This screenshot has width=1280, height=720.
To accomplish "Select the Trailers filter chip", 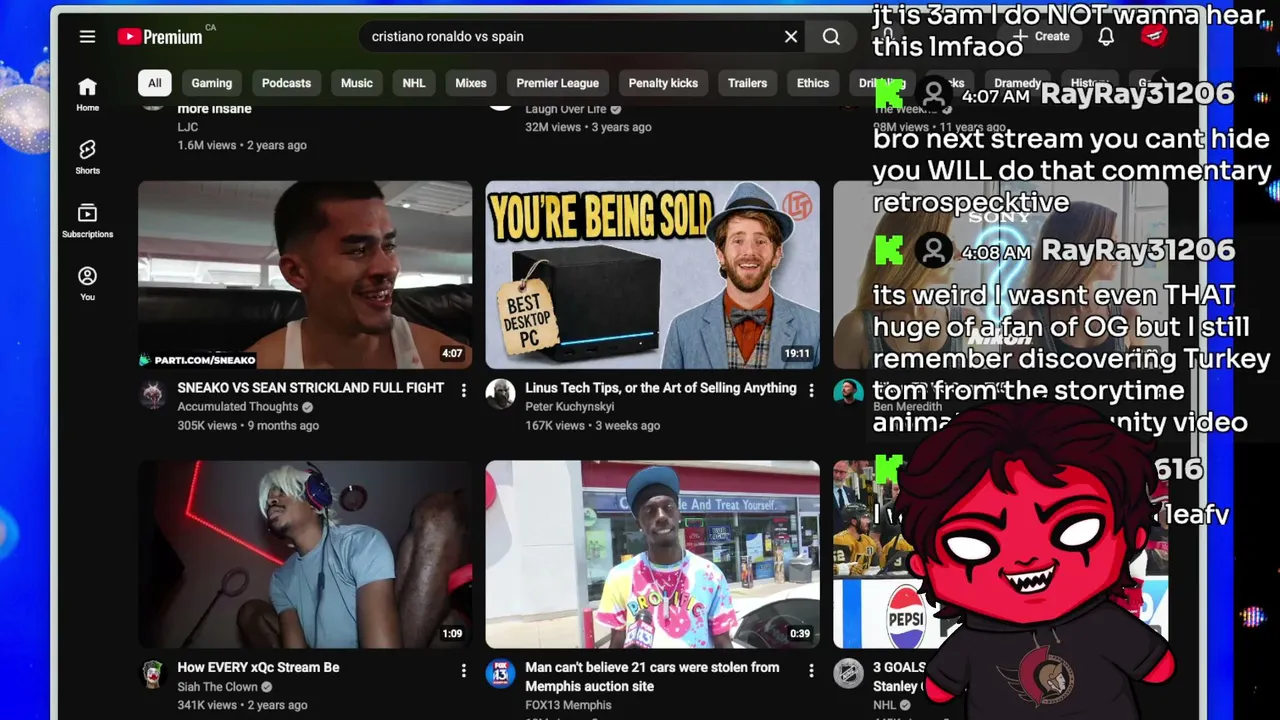I will coord(747,83).
